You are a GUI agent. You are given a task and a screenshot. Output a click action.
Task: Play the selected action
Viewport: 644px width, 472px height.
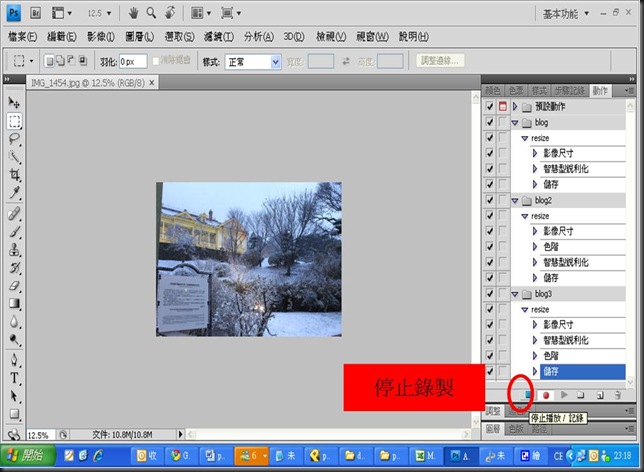[564, 395]
